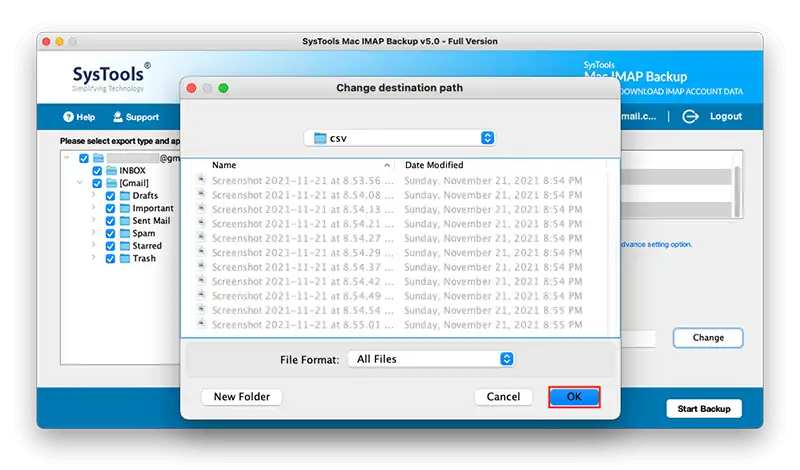Sort files by Date Modified column

(x=434, y=165)
